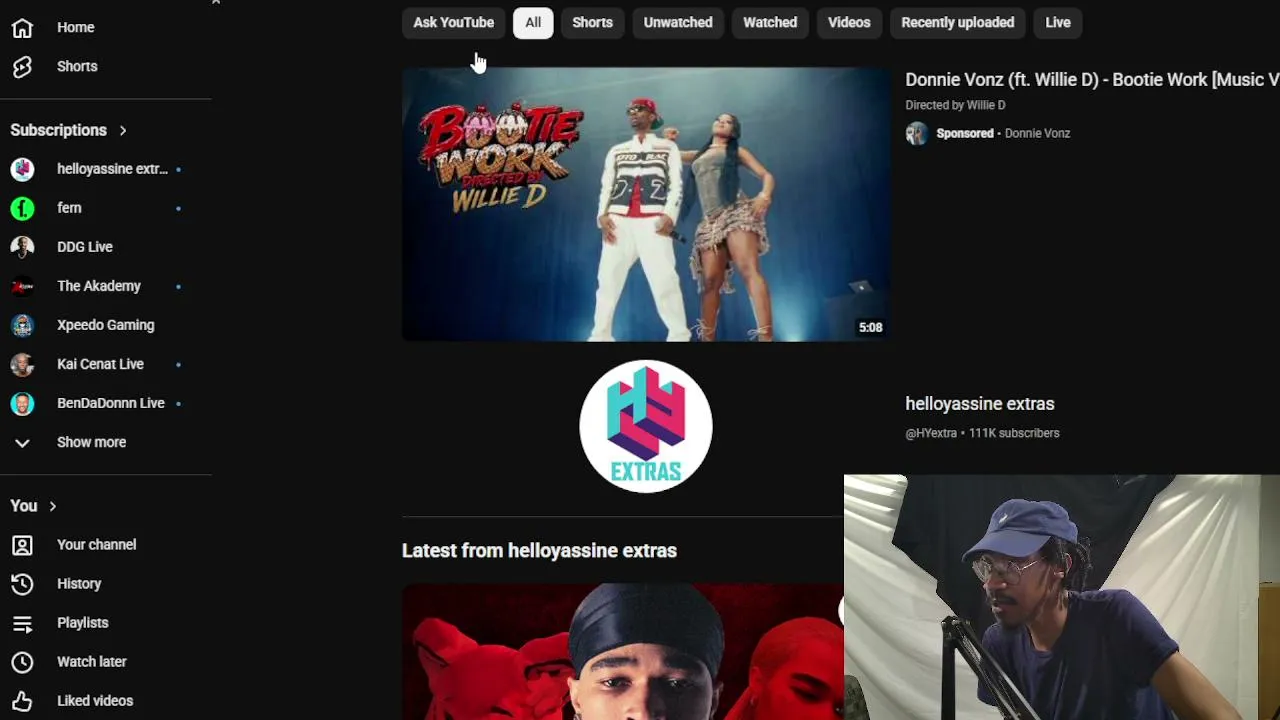Select the Videos filter chip
Image resolution: width=1280 pixels, height=720 pixels.
(x=849, y=22)
